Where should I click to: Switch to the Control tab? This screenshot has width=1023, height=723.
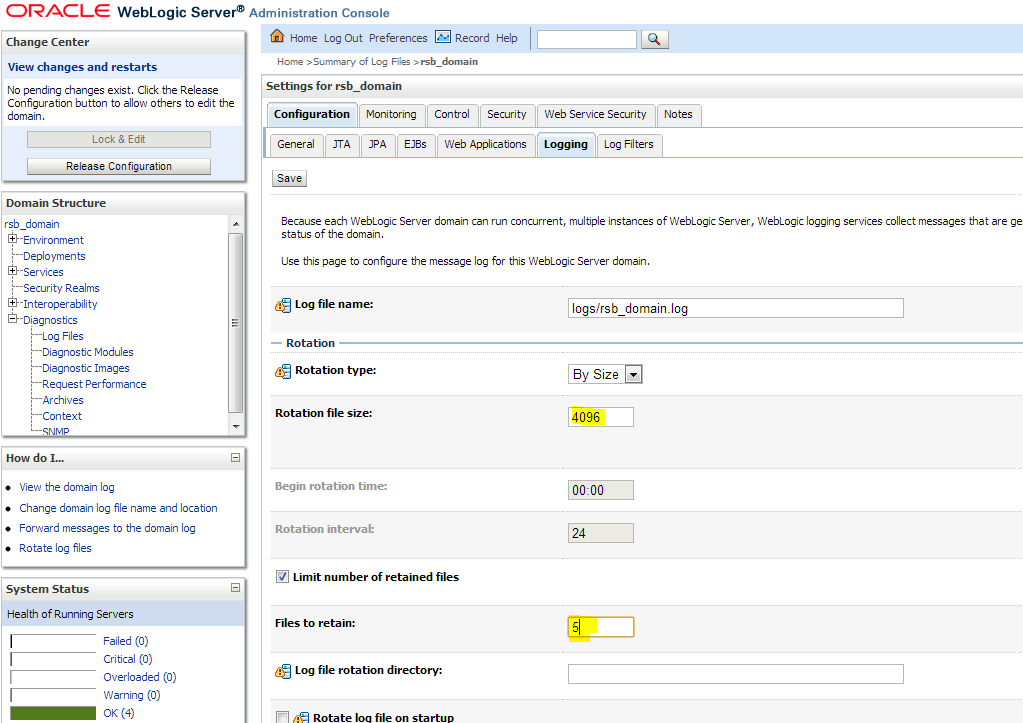coord(451,114)
